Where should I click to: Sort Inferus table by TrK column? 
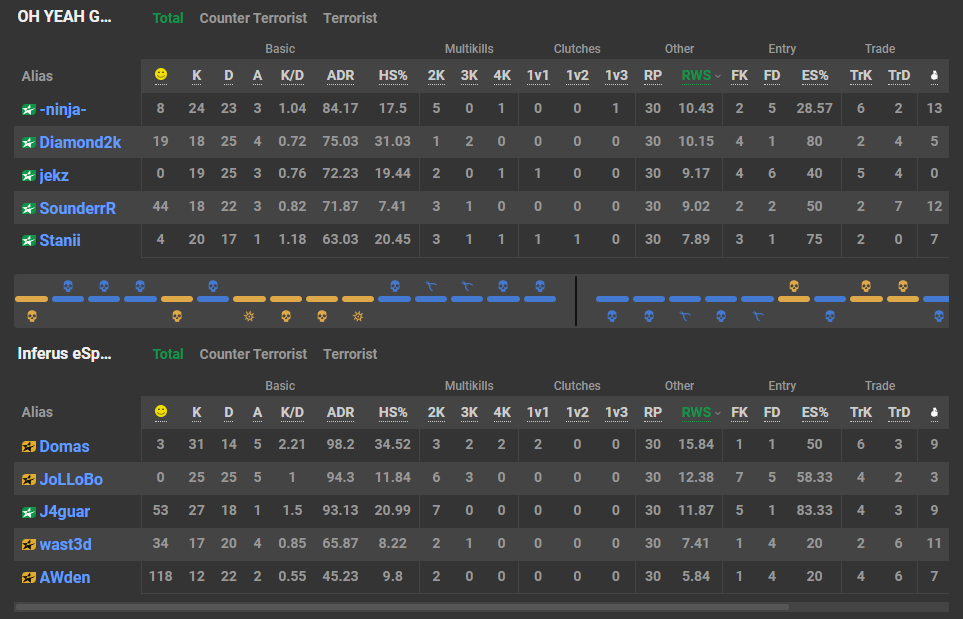860,412
